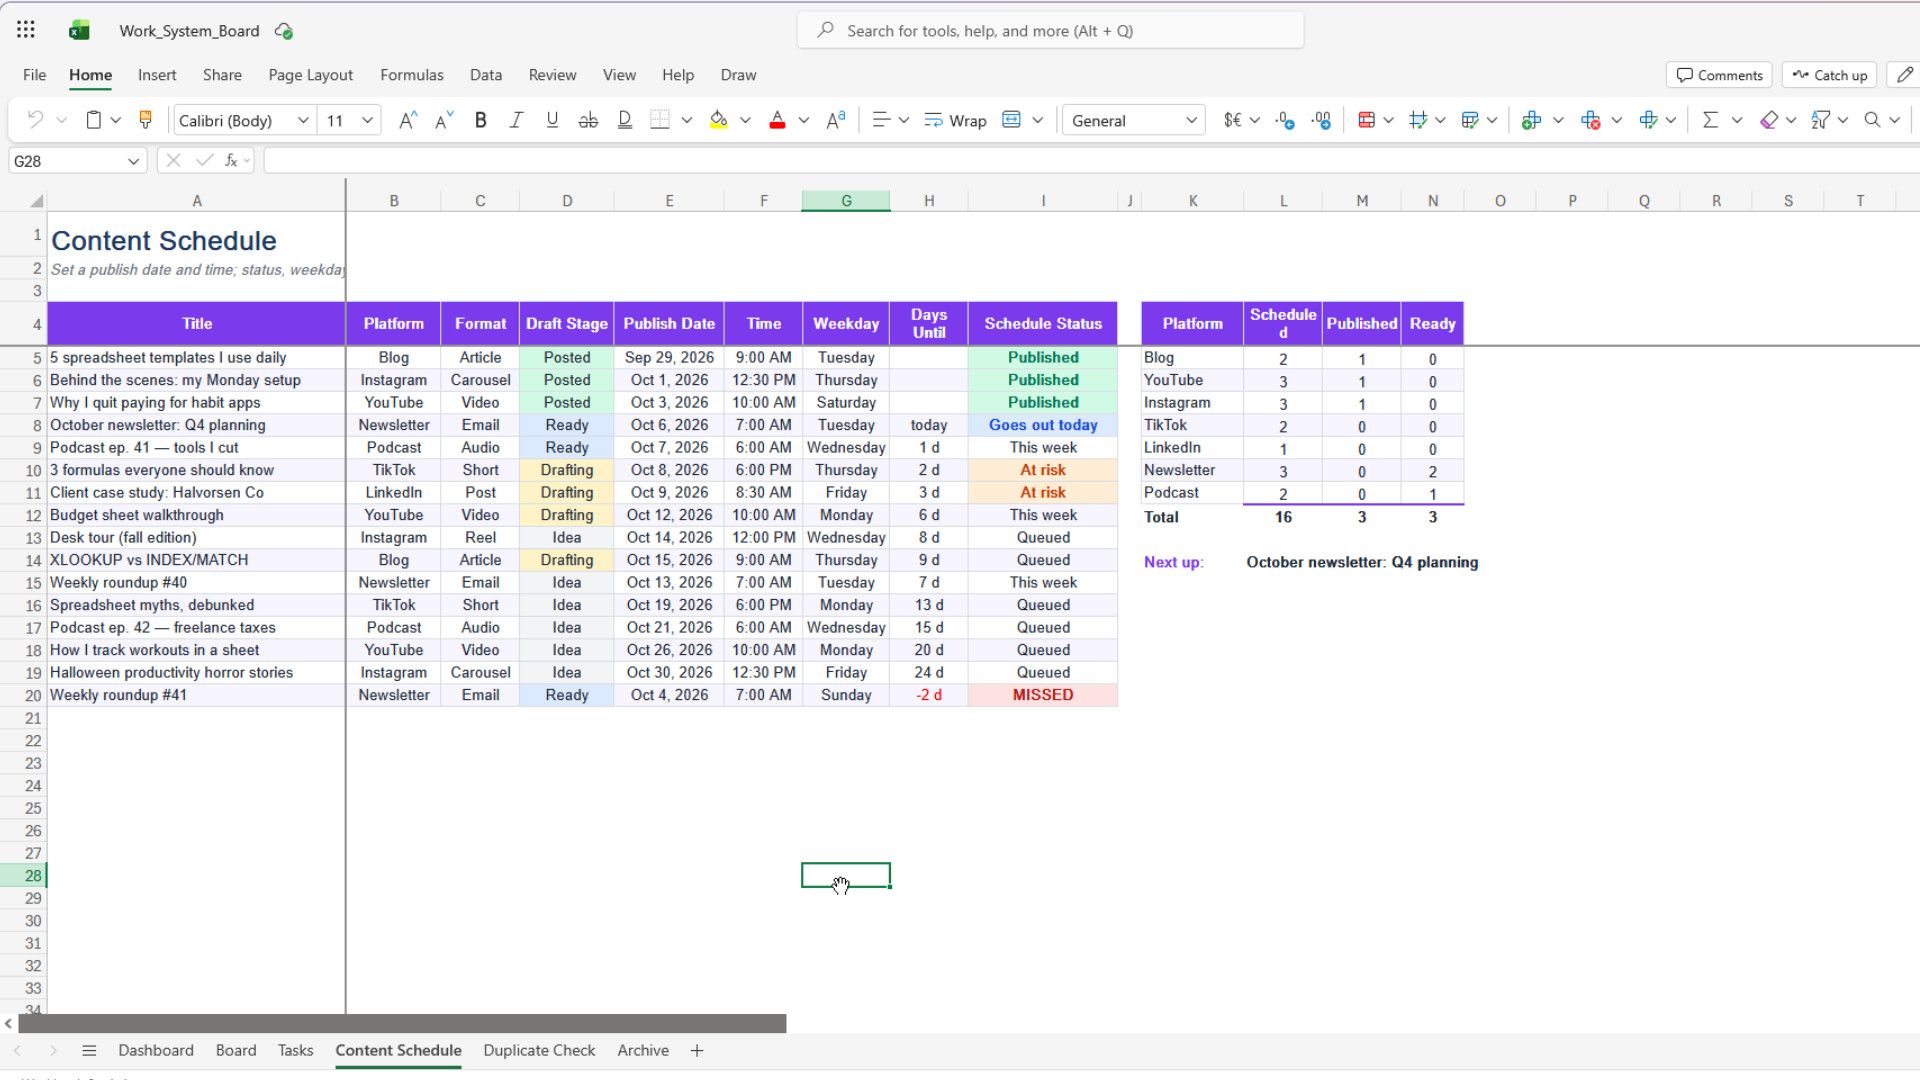This screenshot has width=1920, height=1080.
Task: Open the app launcher grid
Action: 26,30
